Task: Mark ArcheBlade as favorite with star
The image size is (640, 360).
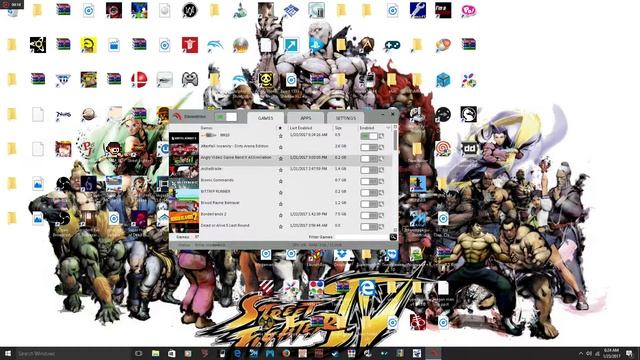Action: point(280,170)
